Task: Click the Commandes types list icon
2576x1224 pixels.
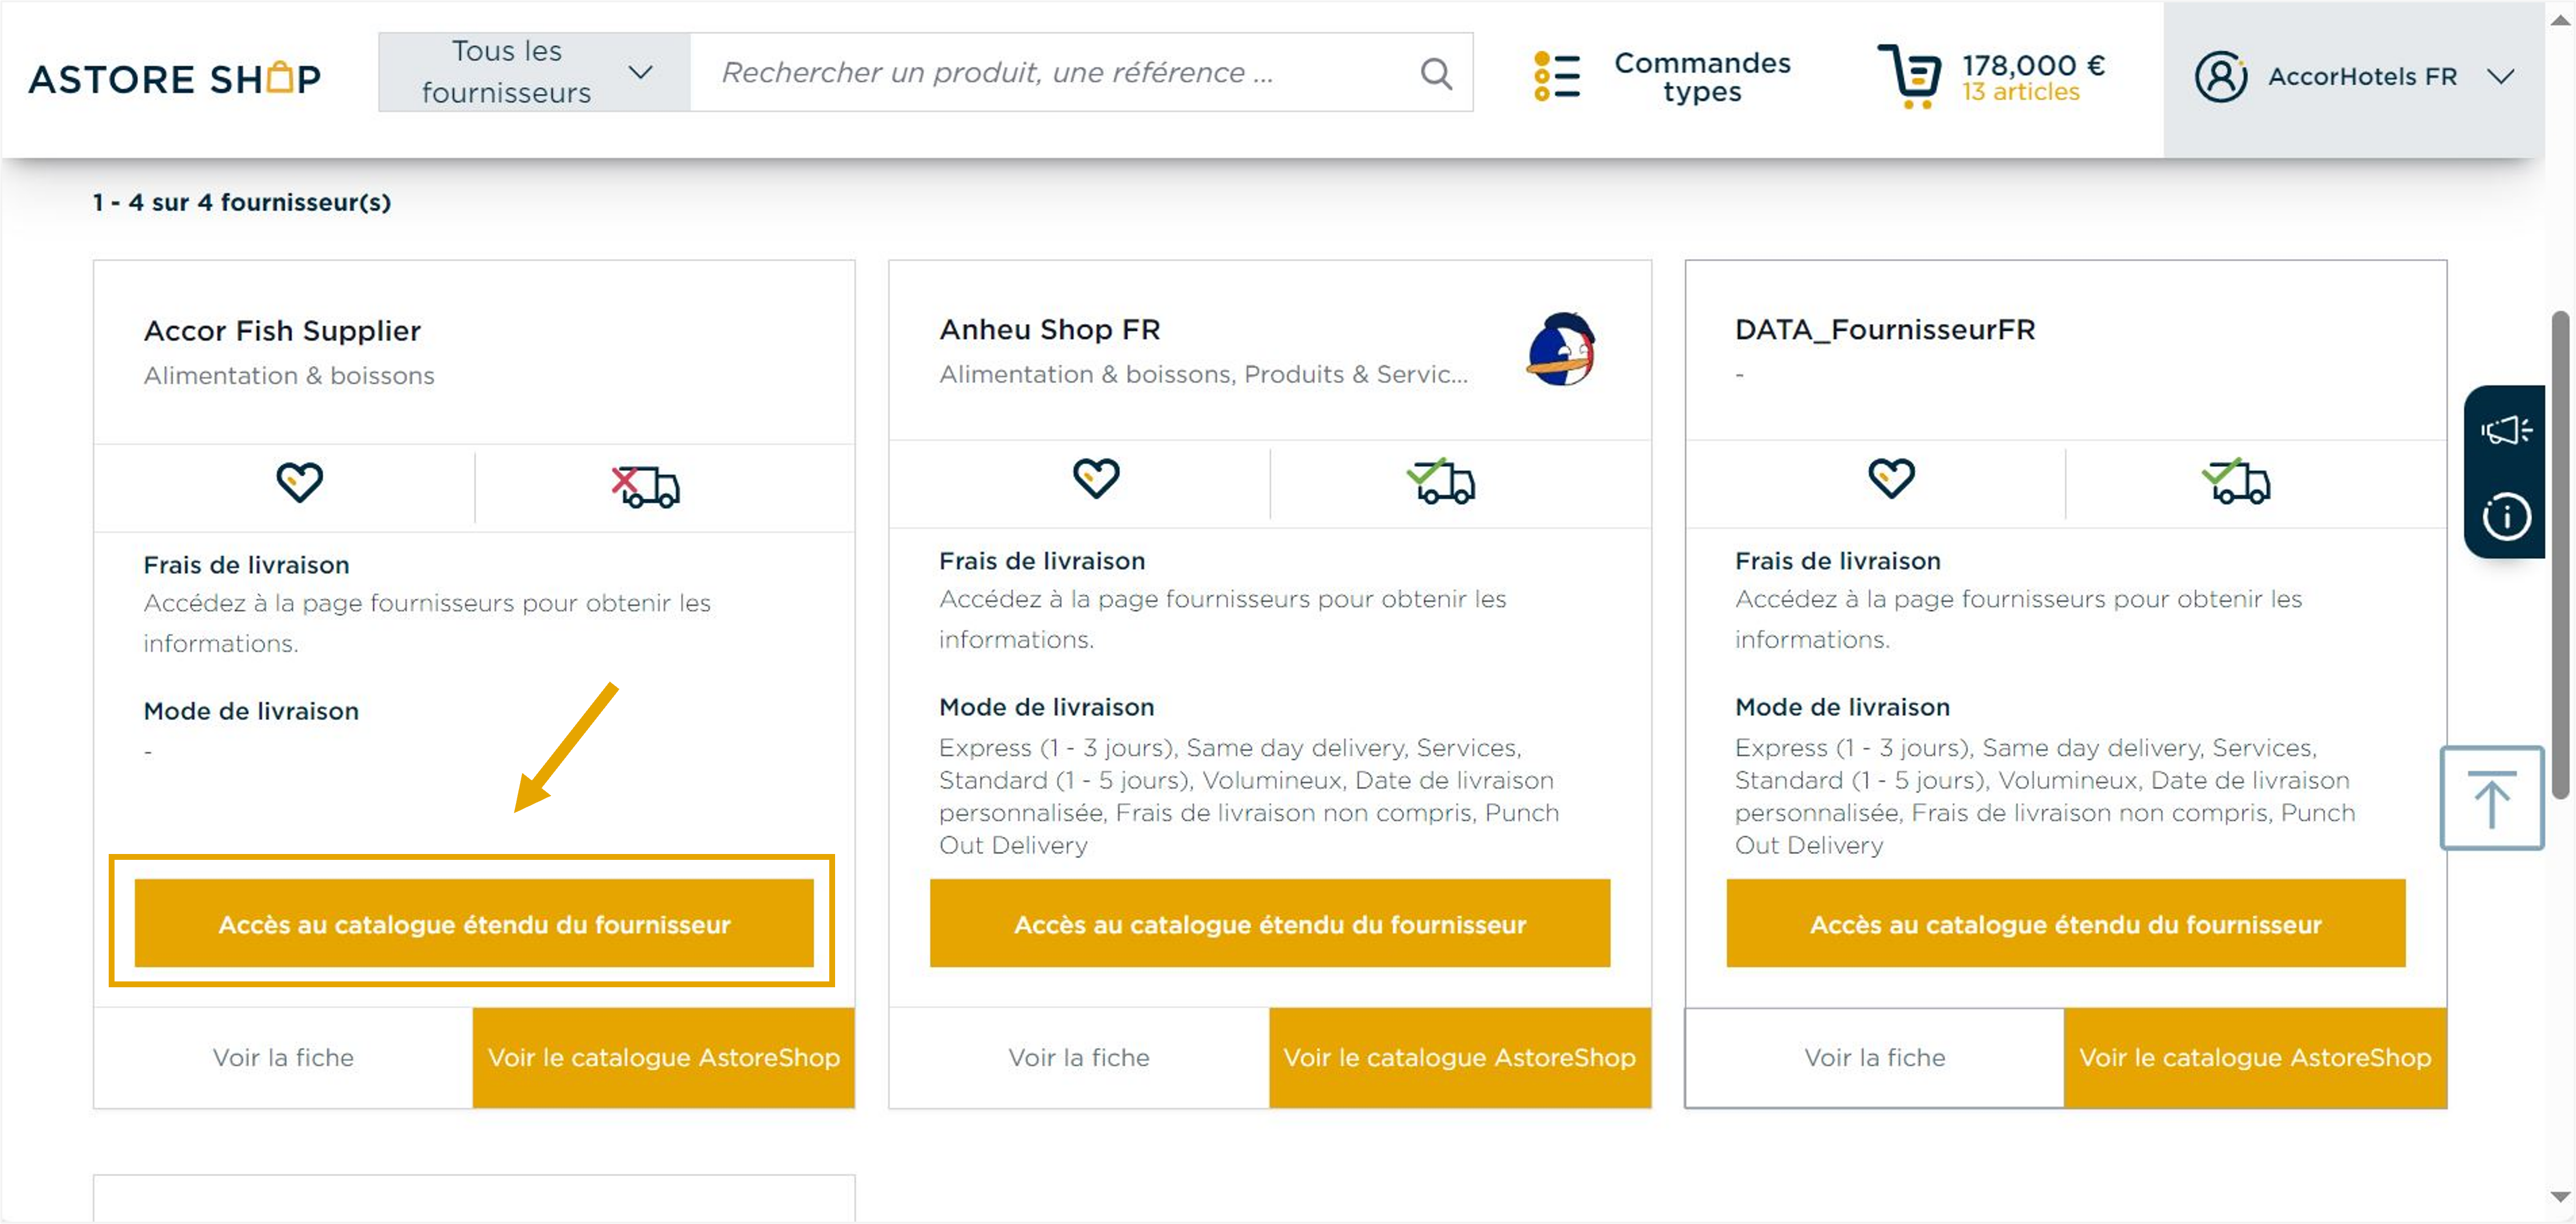Action: [x=1557, y=76]
